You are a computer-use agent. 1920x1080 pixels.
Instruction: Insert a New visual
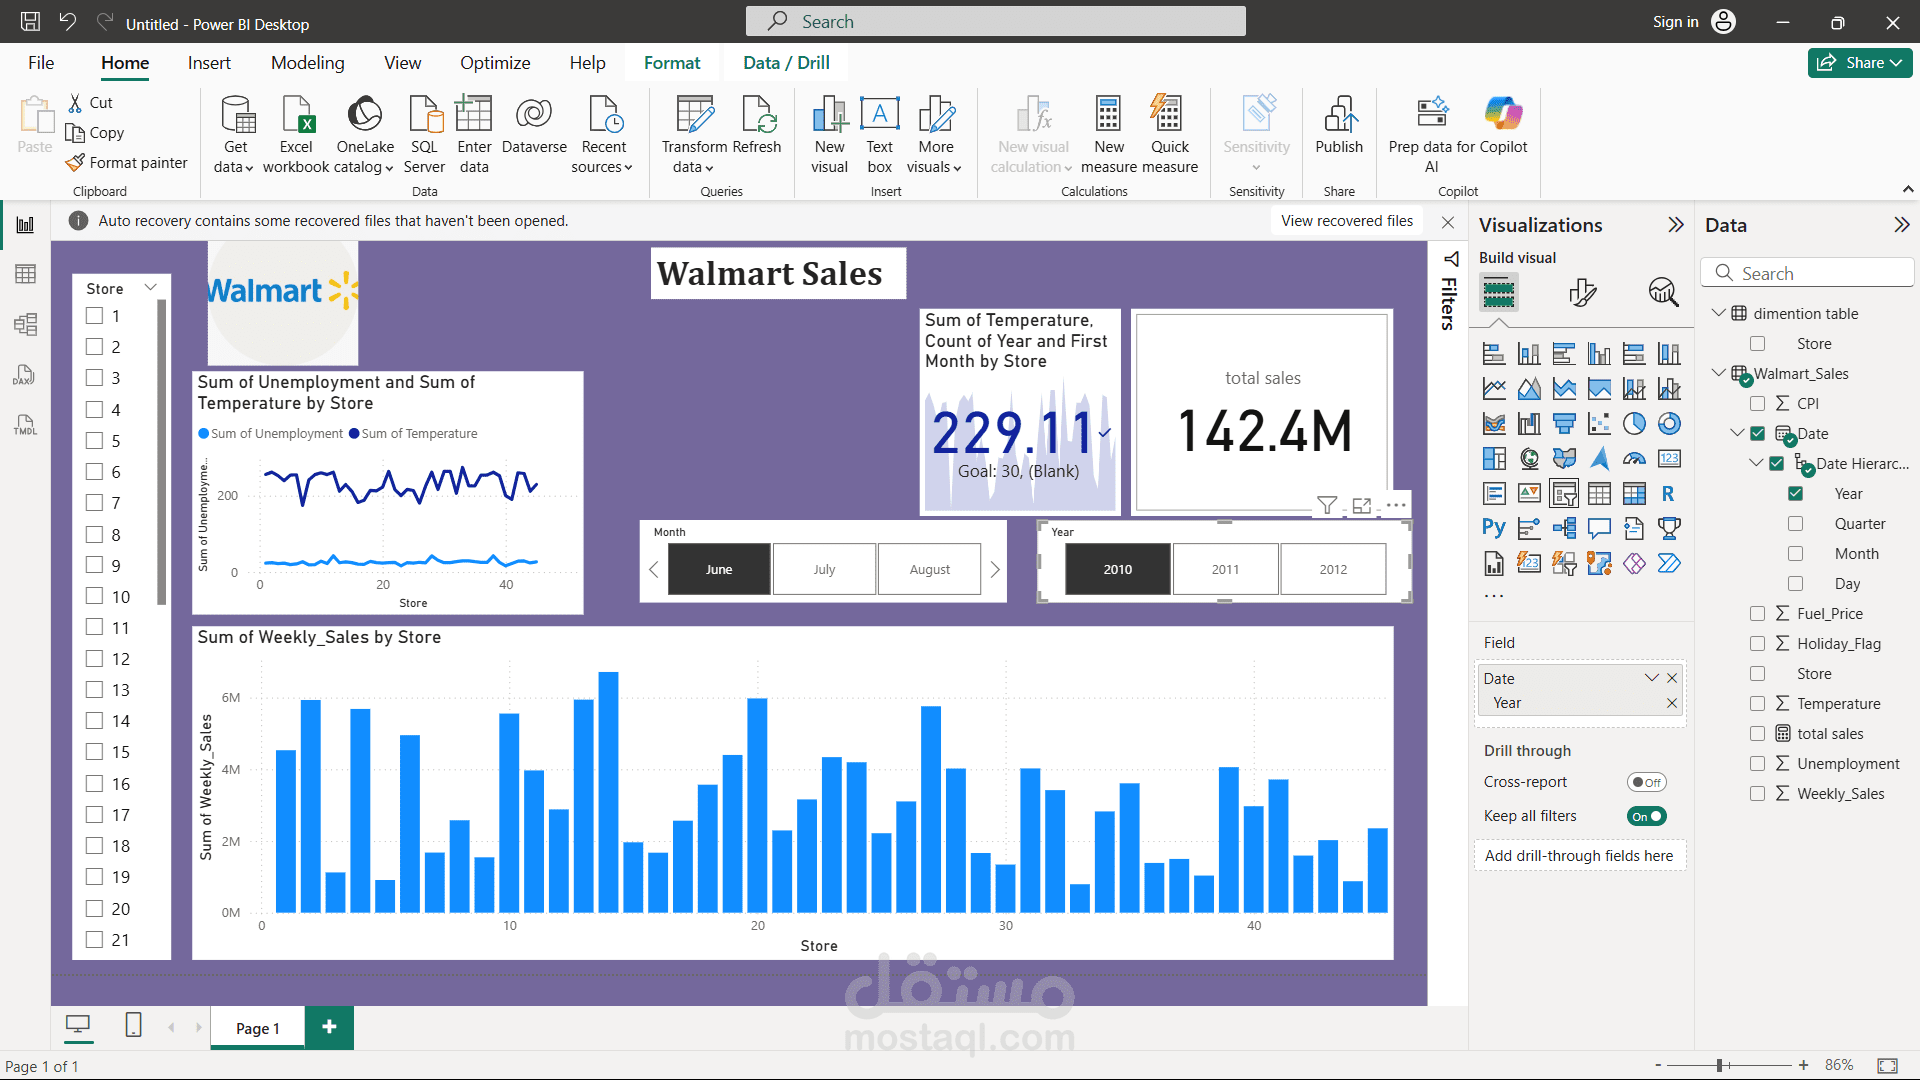click(829, 134)
